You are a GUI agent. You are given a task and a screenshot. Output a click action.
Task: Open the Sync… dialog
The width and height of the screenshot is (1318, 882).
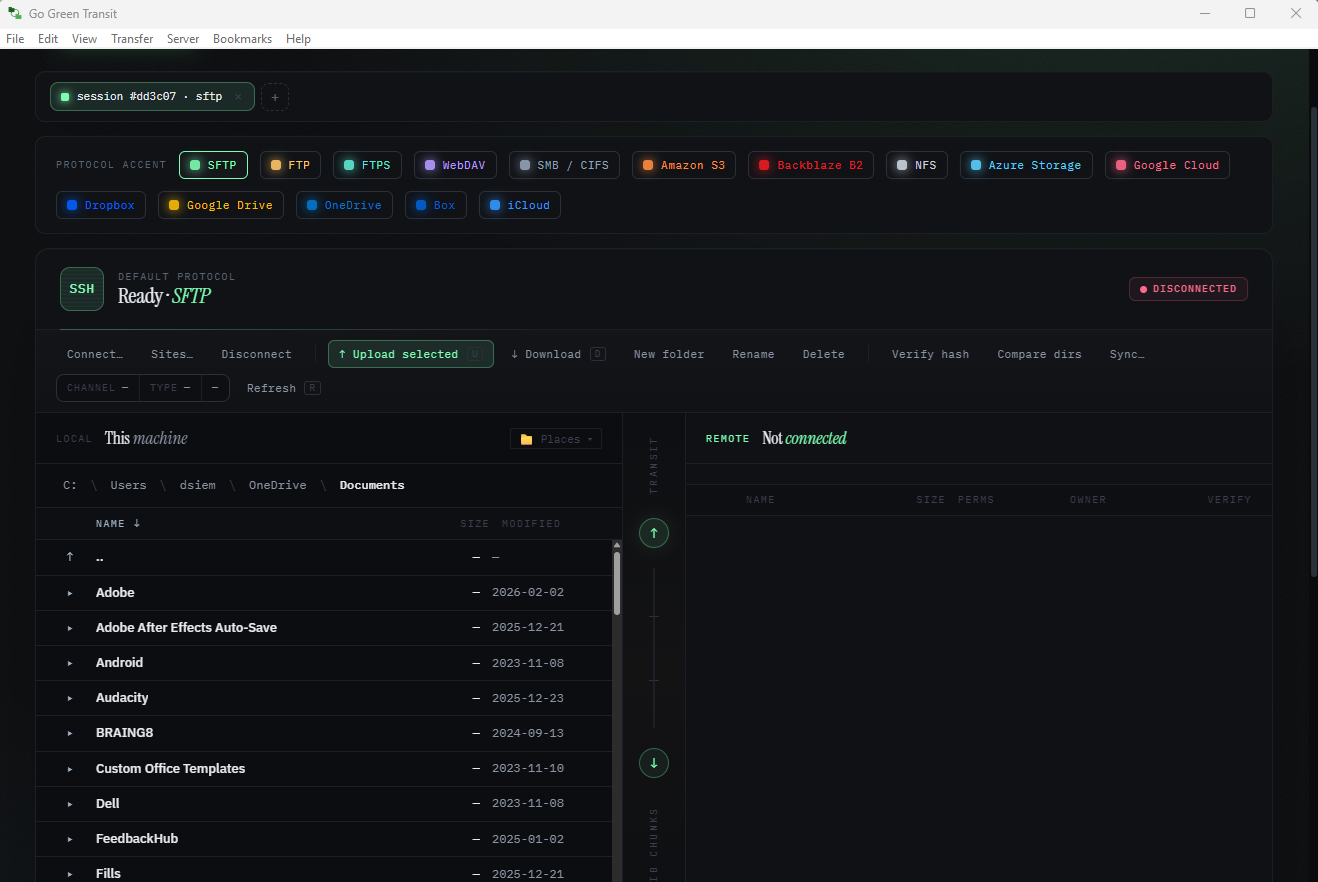point(1127,354)
